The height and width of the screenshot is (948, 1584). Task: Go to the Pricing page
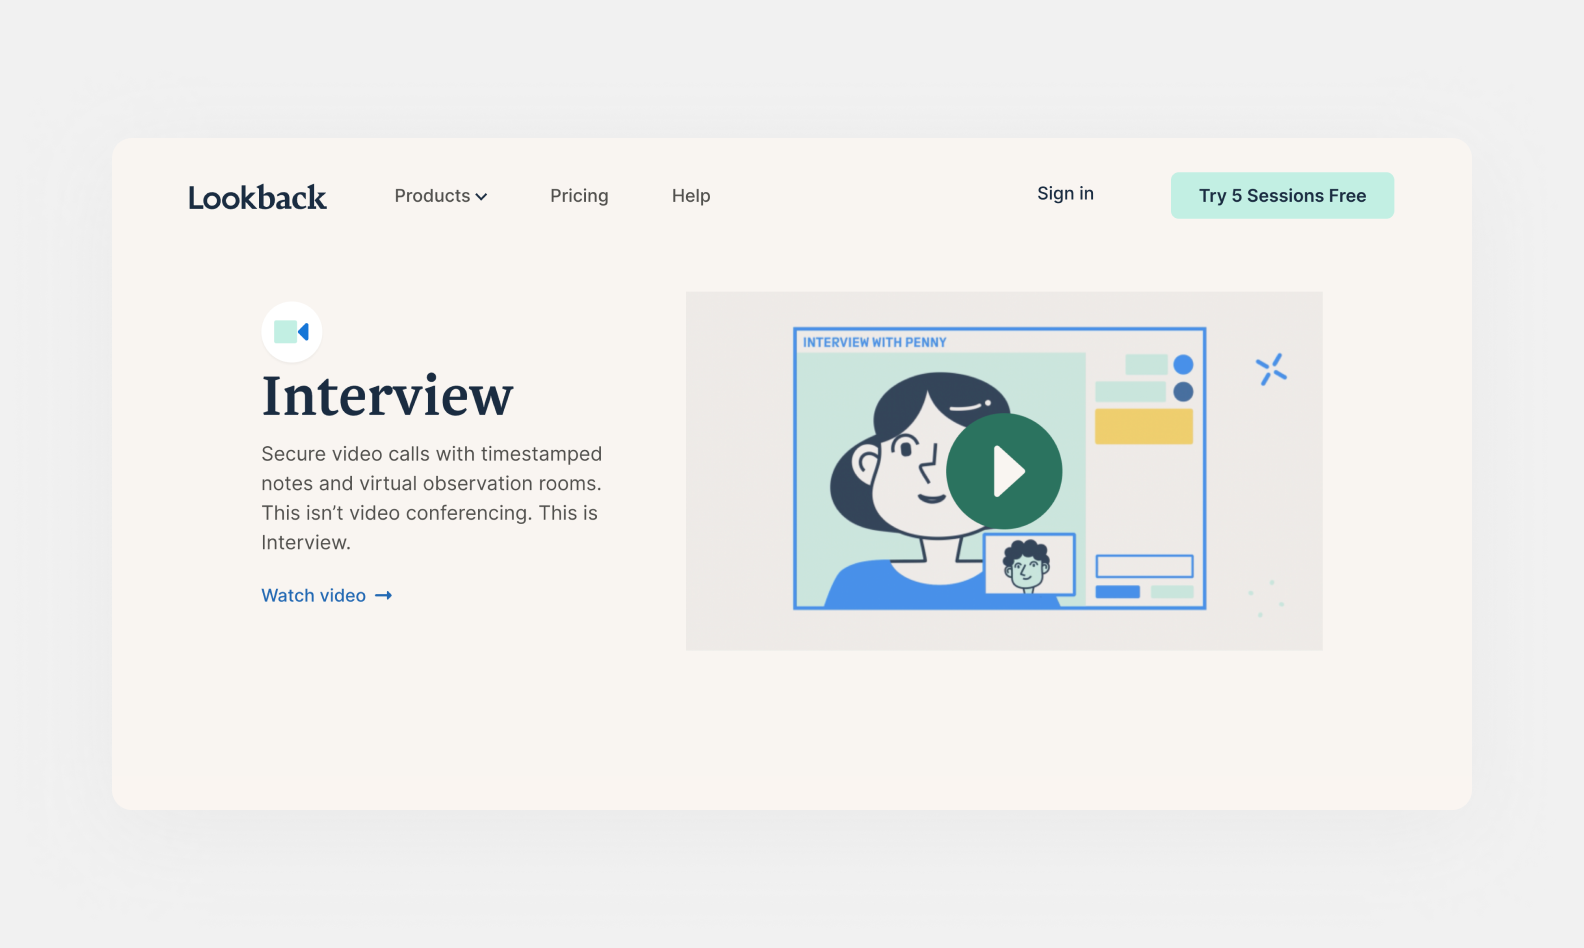click(579, 196)
